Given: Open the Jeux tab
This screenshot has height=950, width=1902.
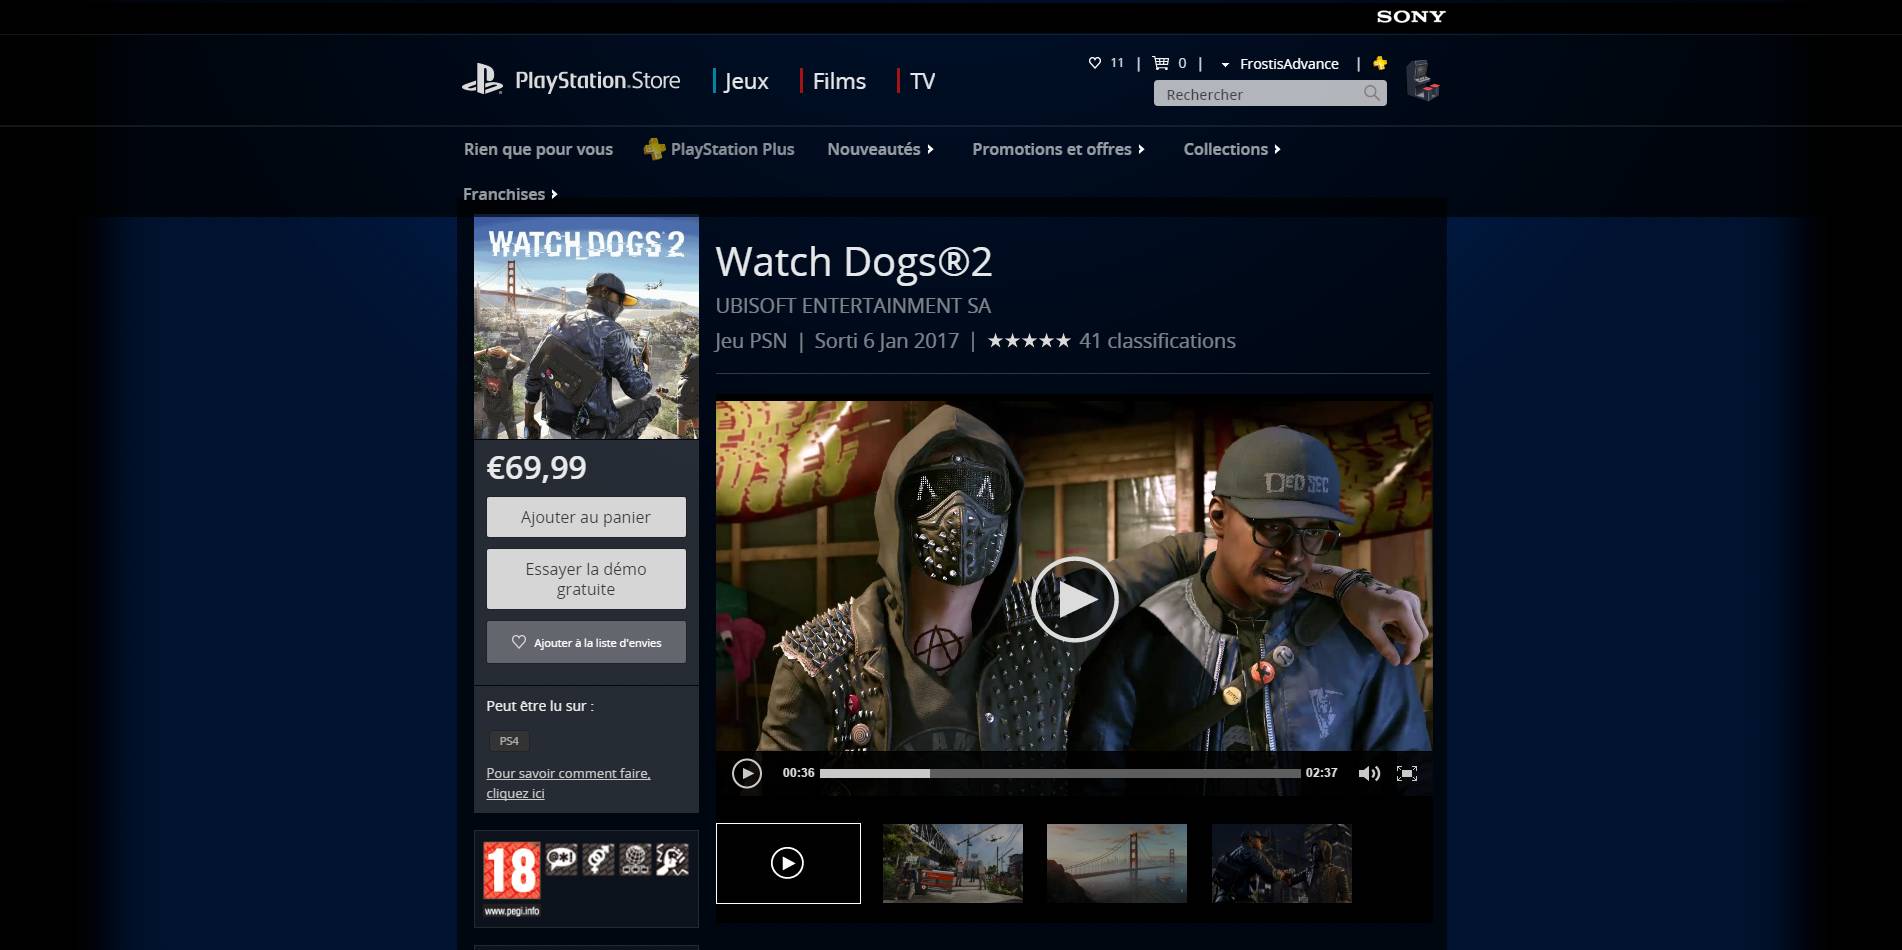Looking at the screenshot, I should (745, 81).
